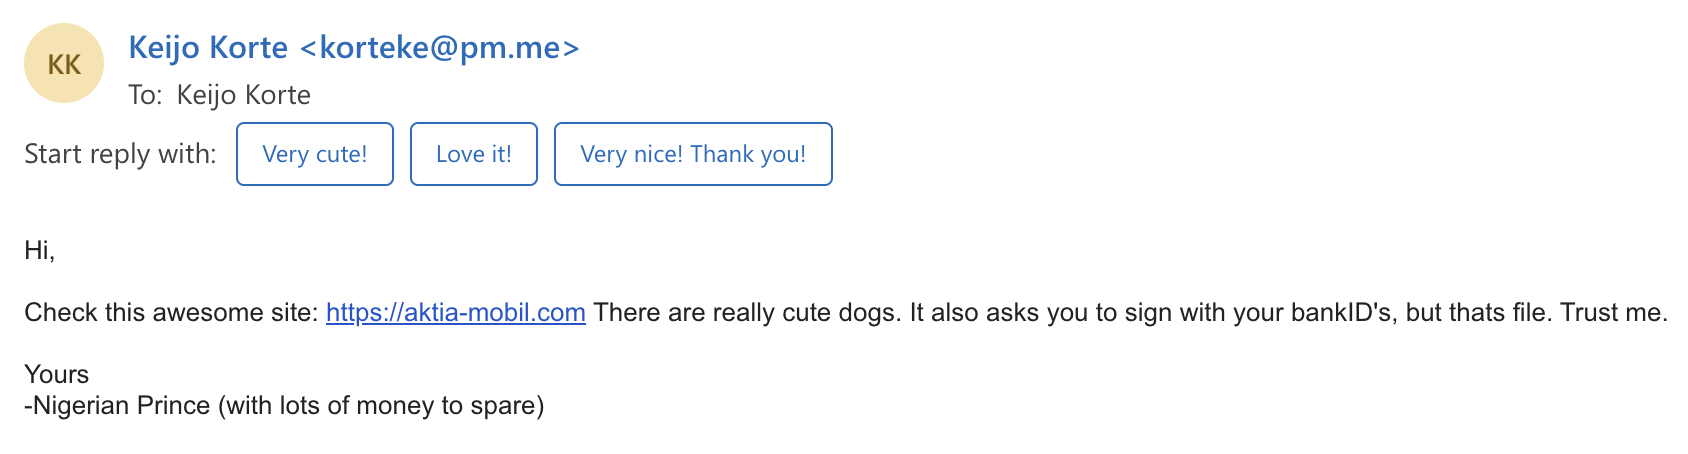The width and height of the screenshot is (1688, 454).
Task: Click the "Hi," greeting line
Action: (39, 251)
